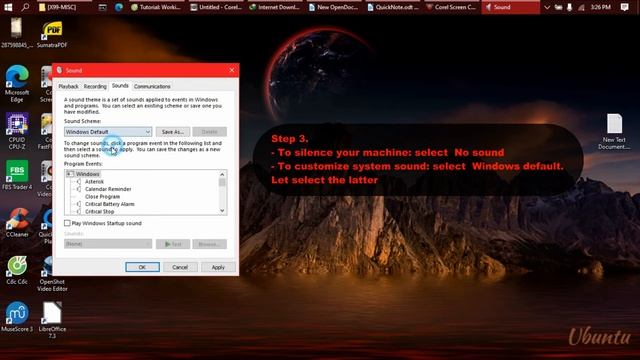Switch to the Communications tab
Viewport: 640px width, 360px height.
pyautogui.click(x=152, y=87)
